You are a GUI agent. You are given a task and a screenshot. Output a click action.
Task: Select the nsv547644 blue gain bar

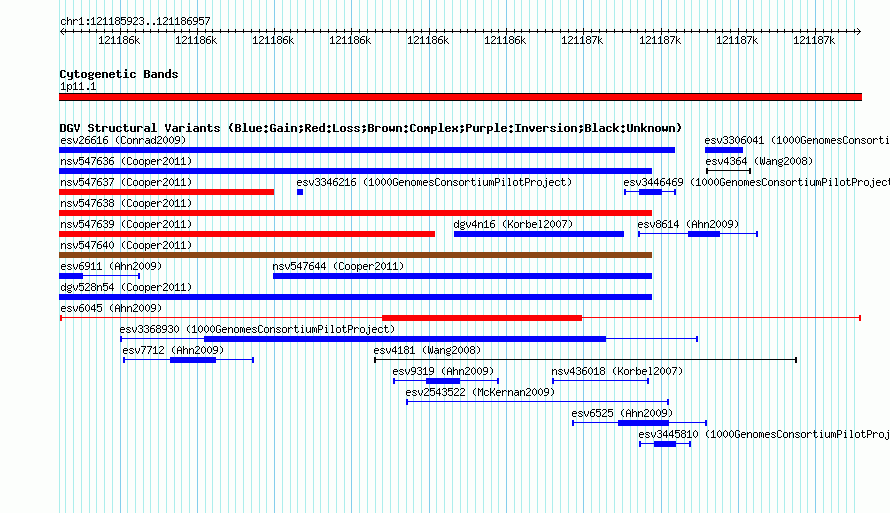pyautogui.click(x=463, y=276)
